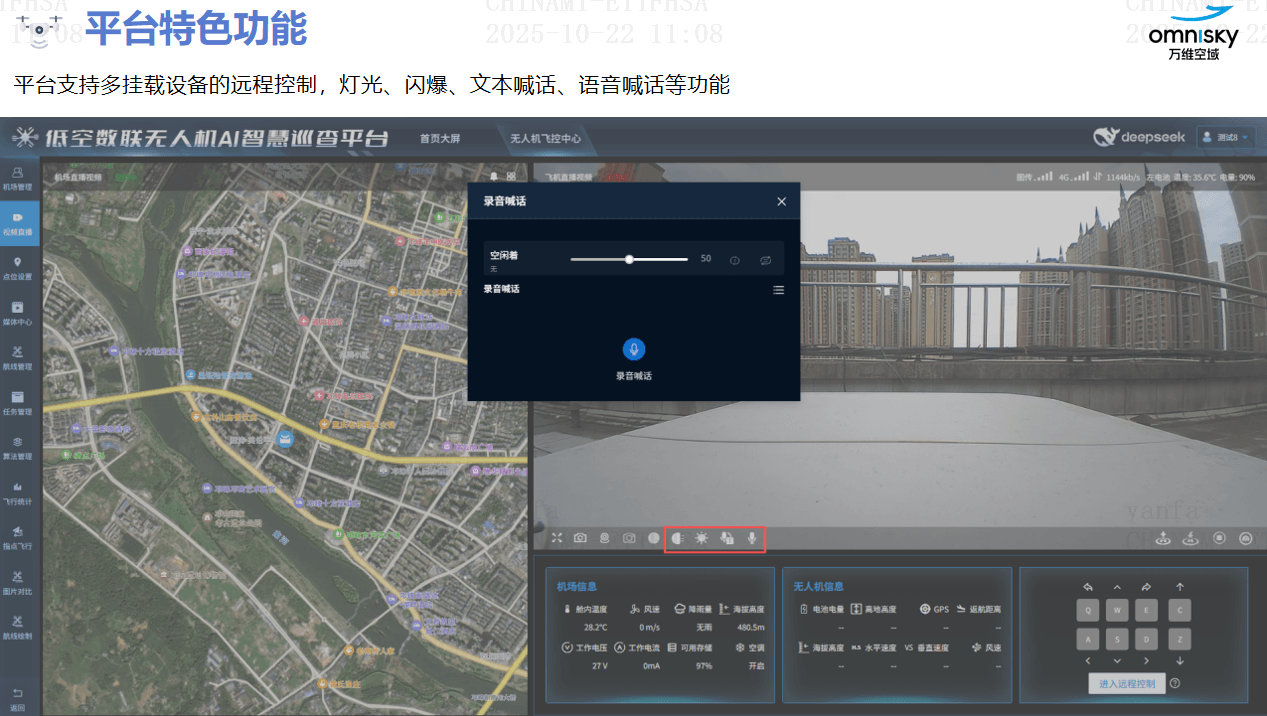
Task: Click the 进入远程控制 button
Action: pos(1126,684)
